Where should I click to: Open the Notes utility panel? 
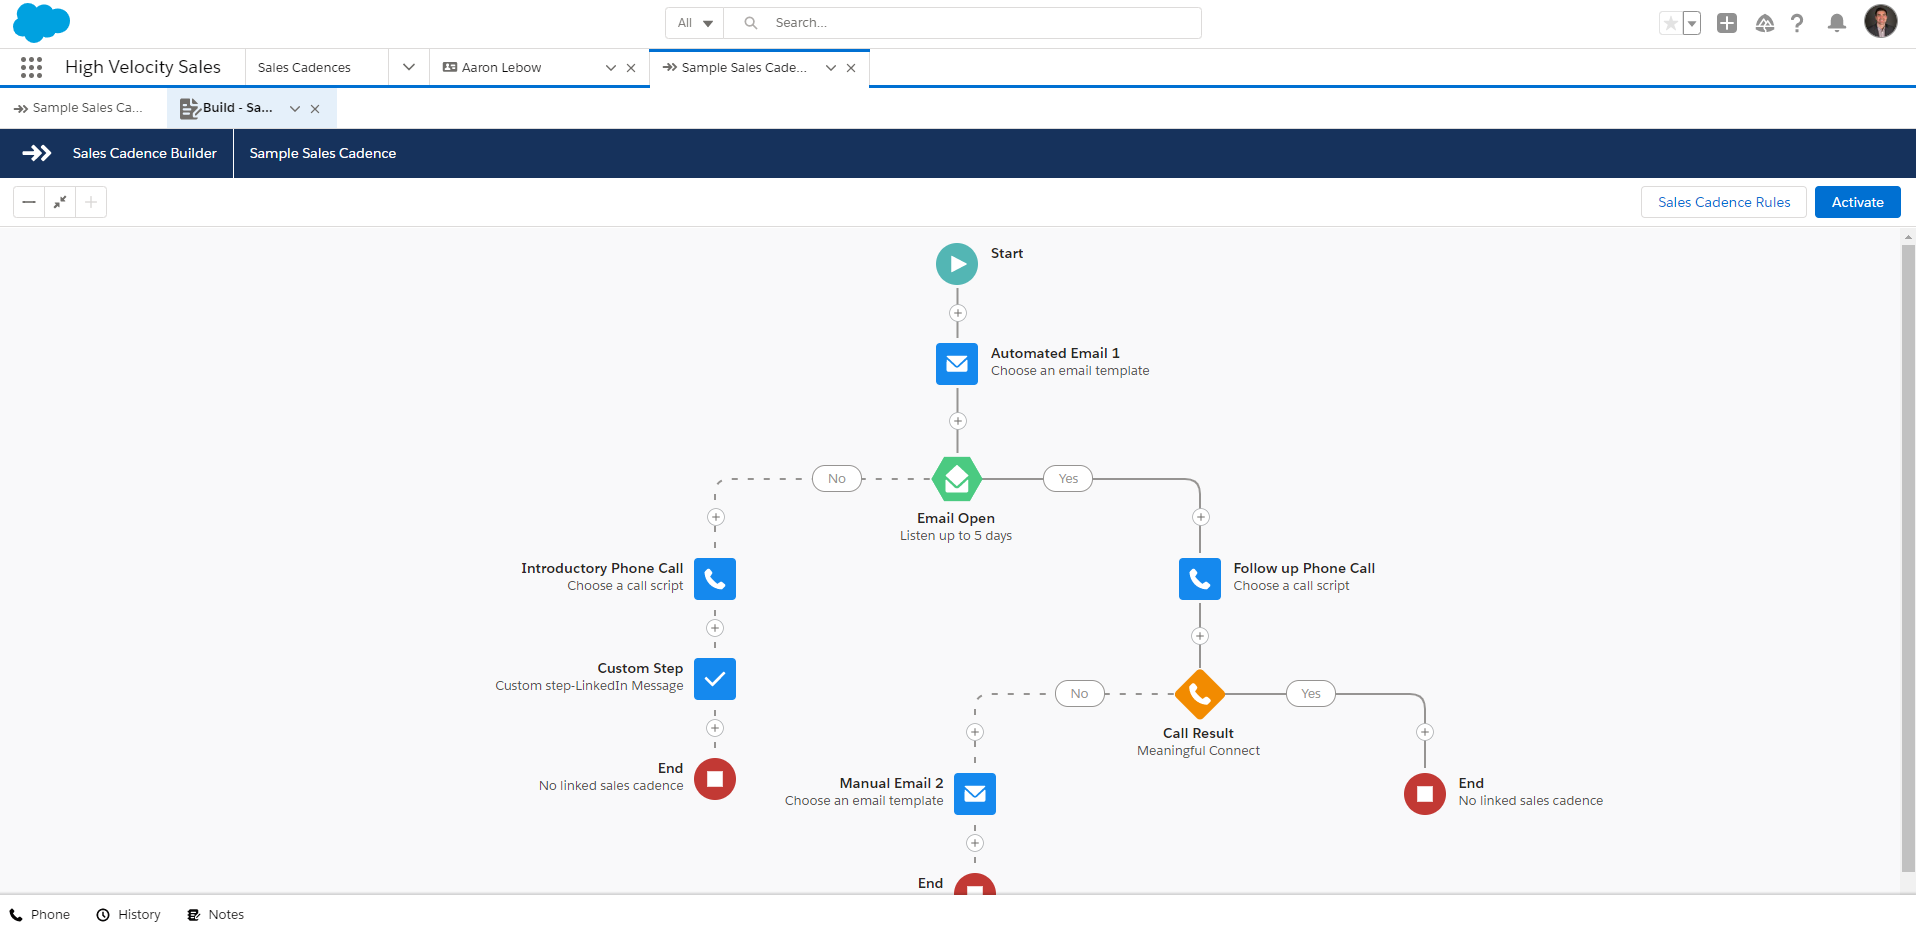(216, 915)
